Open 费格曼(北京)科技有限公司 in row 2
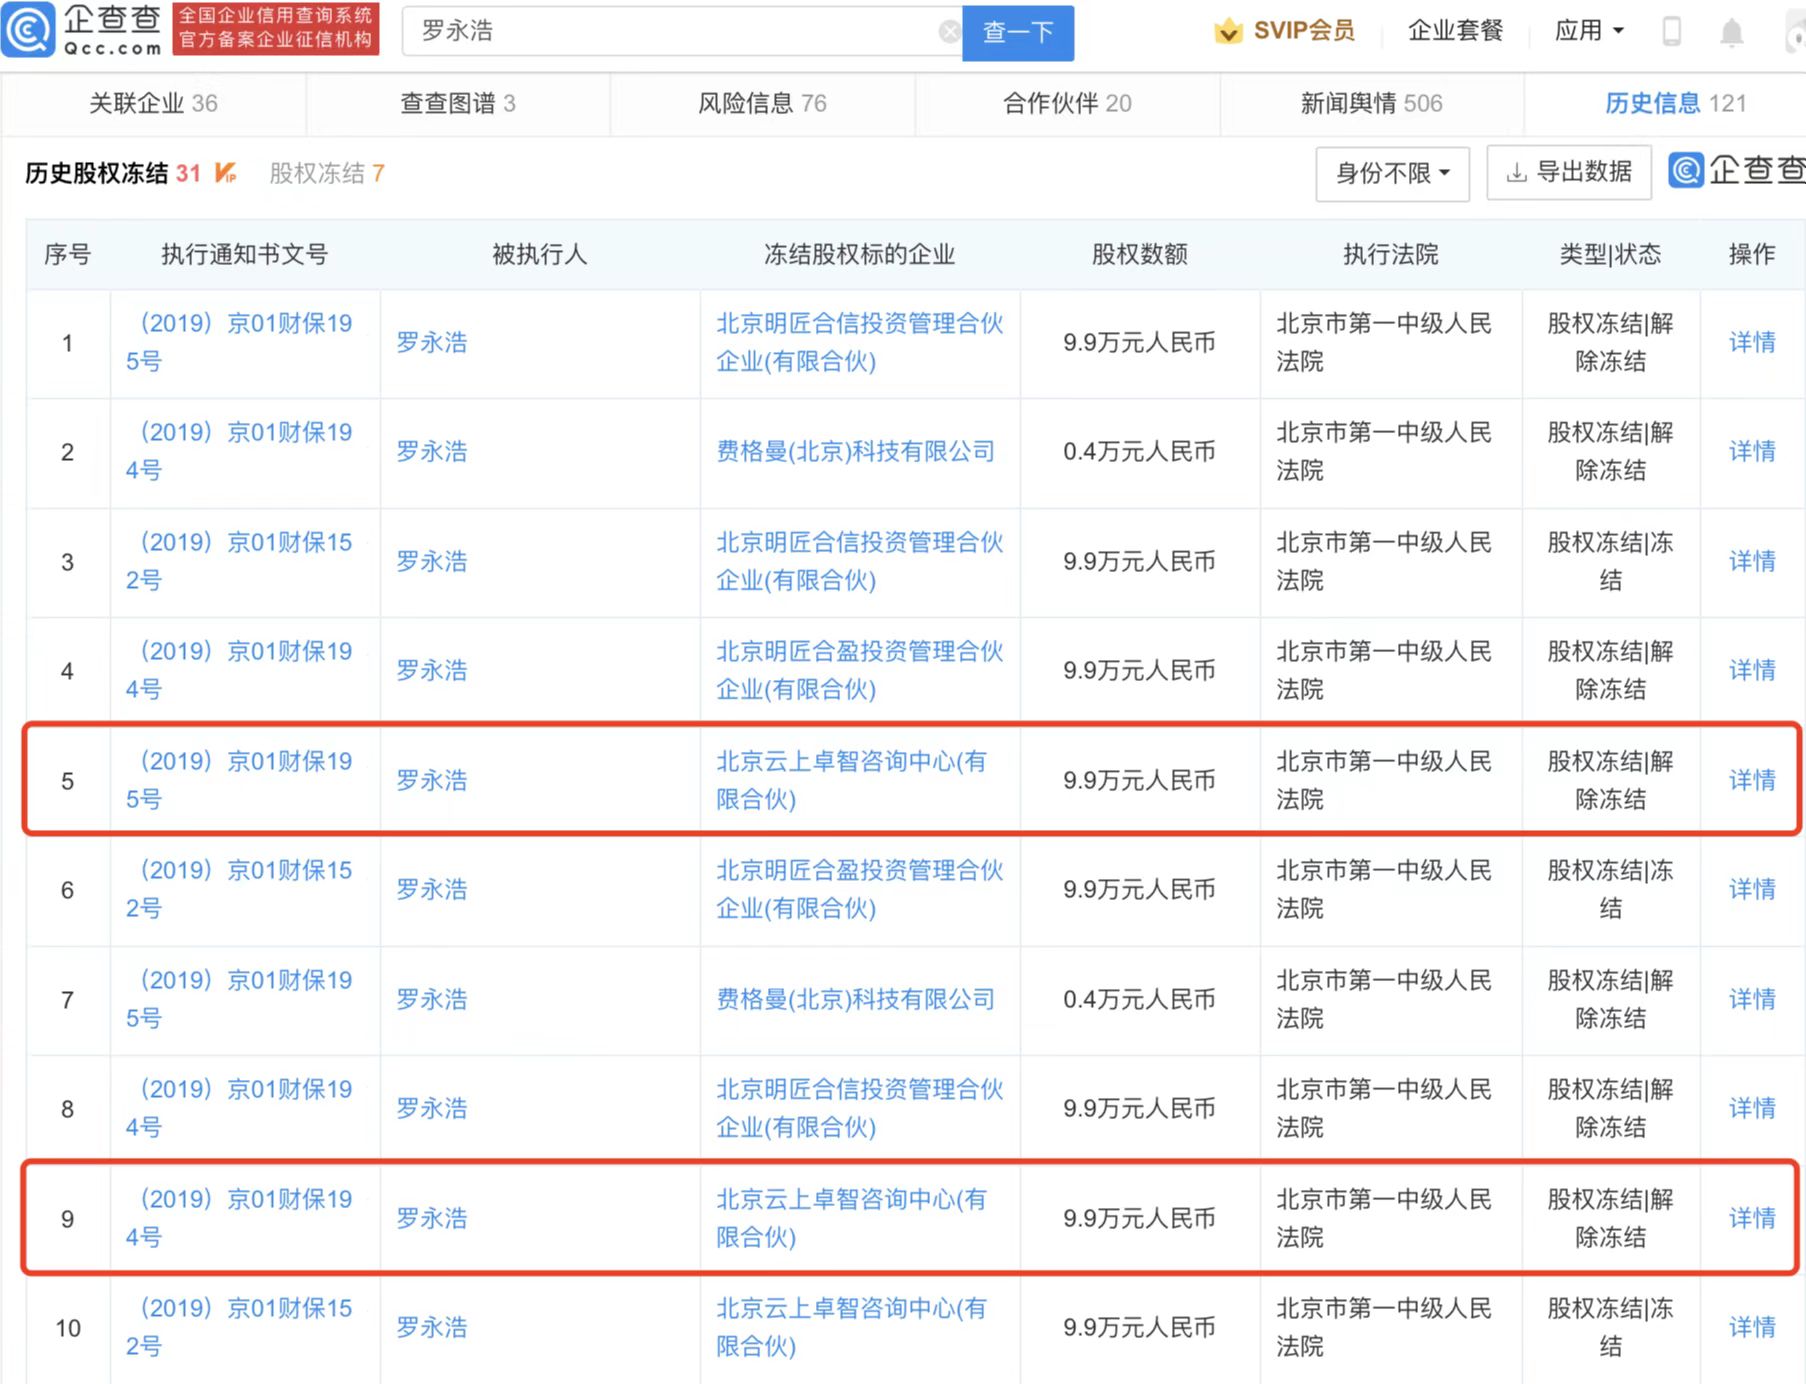The width and height of the screenshot is (1806, 1384). [x=856, y=451]
